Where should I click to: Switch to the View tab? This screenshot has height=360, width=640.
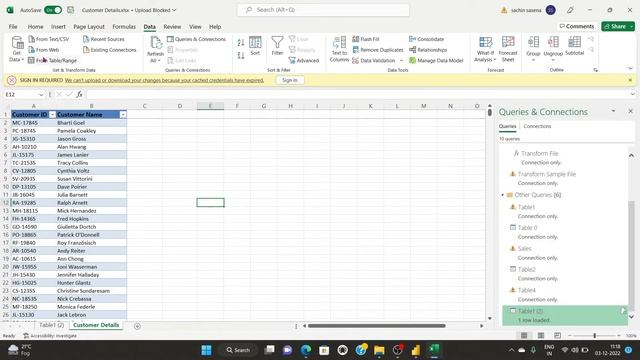click(x=195, y=27)
